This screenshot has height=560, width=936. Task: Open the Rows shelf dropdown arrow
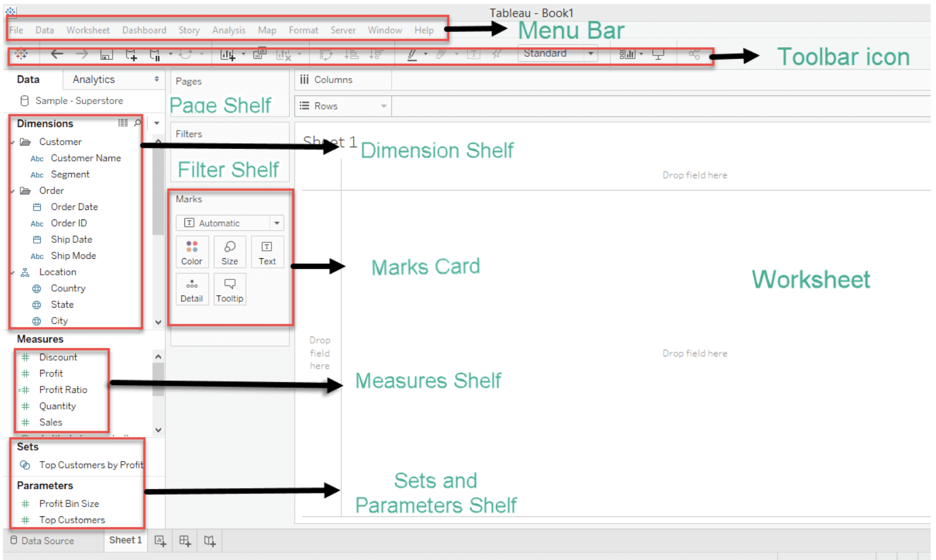point(384,106)
